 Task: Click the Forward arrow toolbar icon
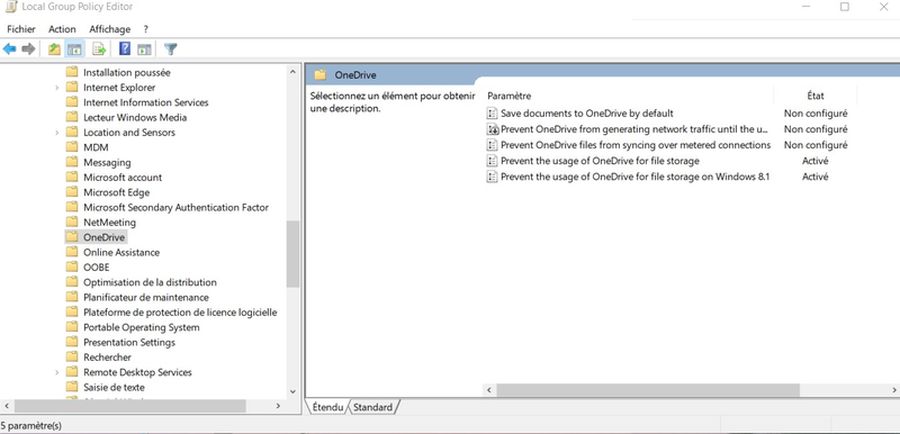pos(28,49)
